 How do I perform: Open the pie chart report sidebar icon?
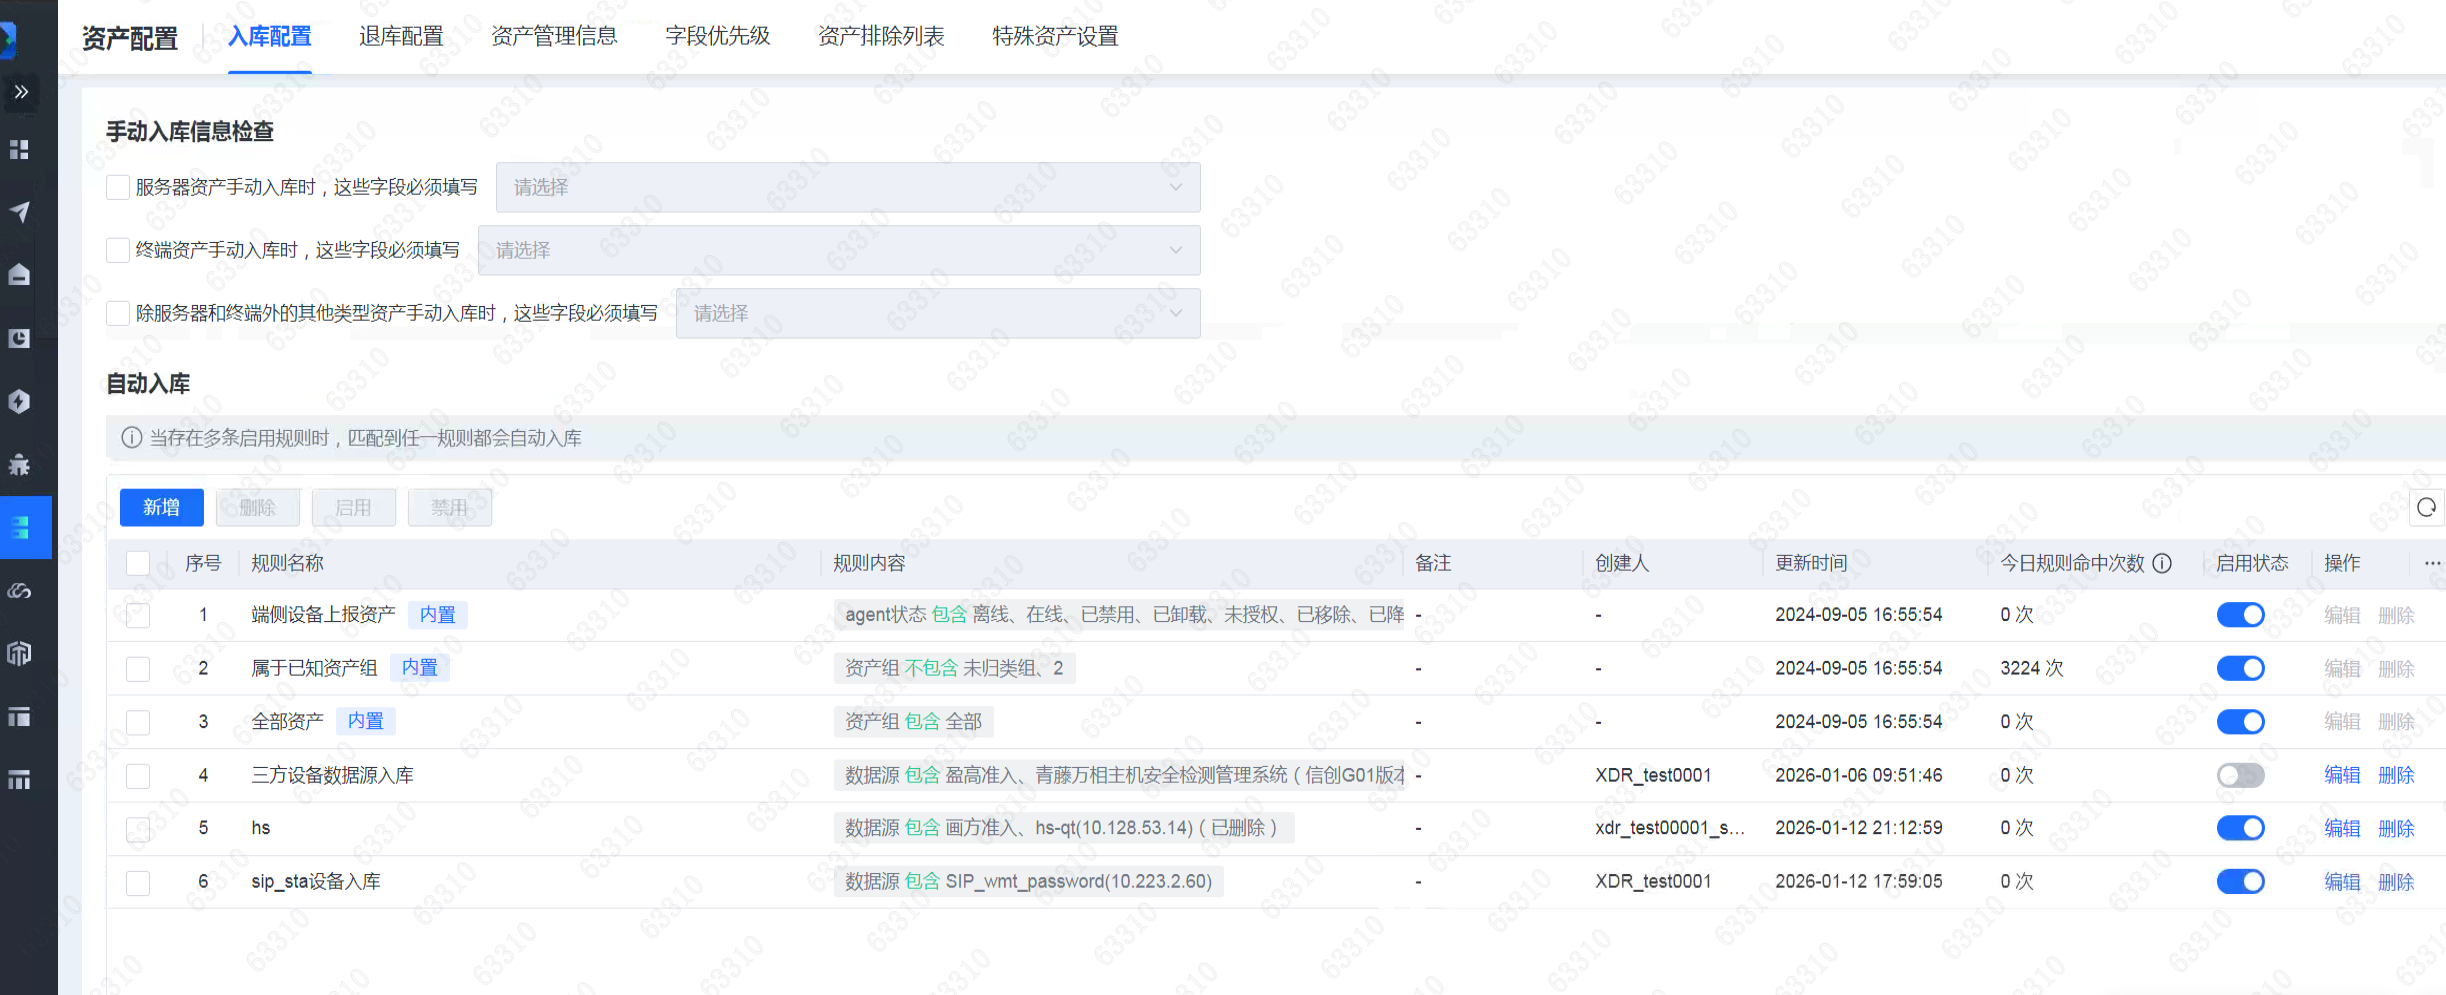click(x=19, y=338)
